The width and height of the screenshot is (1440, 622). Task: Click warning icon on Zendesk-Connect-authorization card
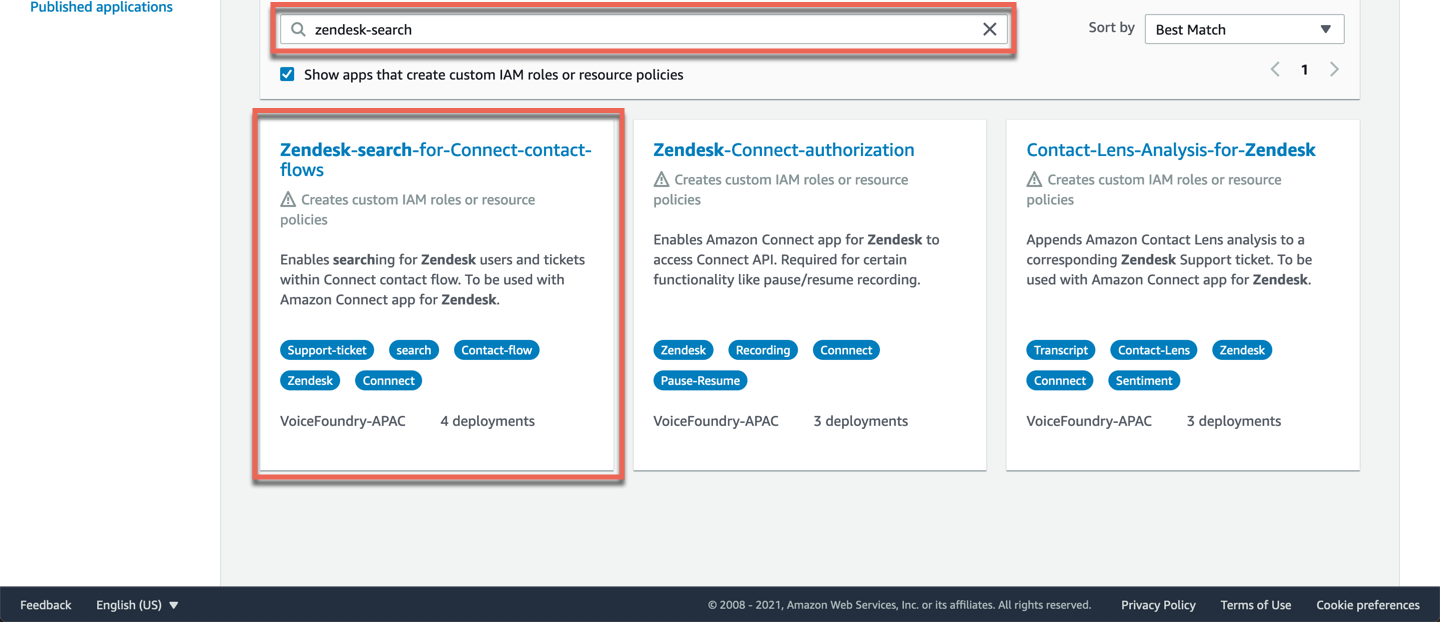[x=661, y=180]
